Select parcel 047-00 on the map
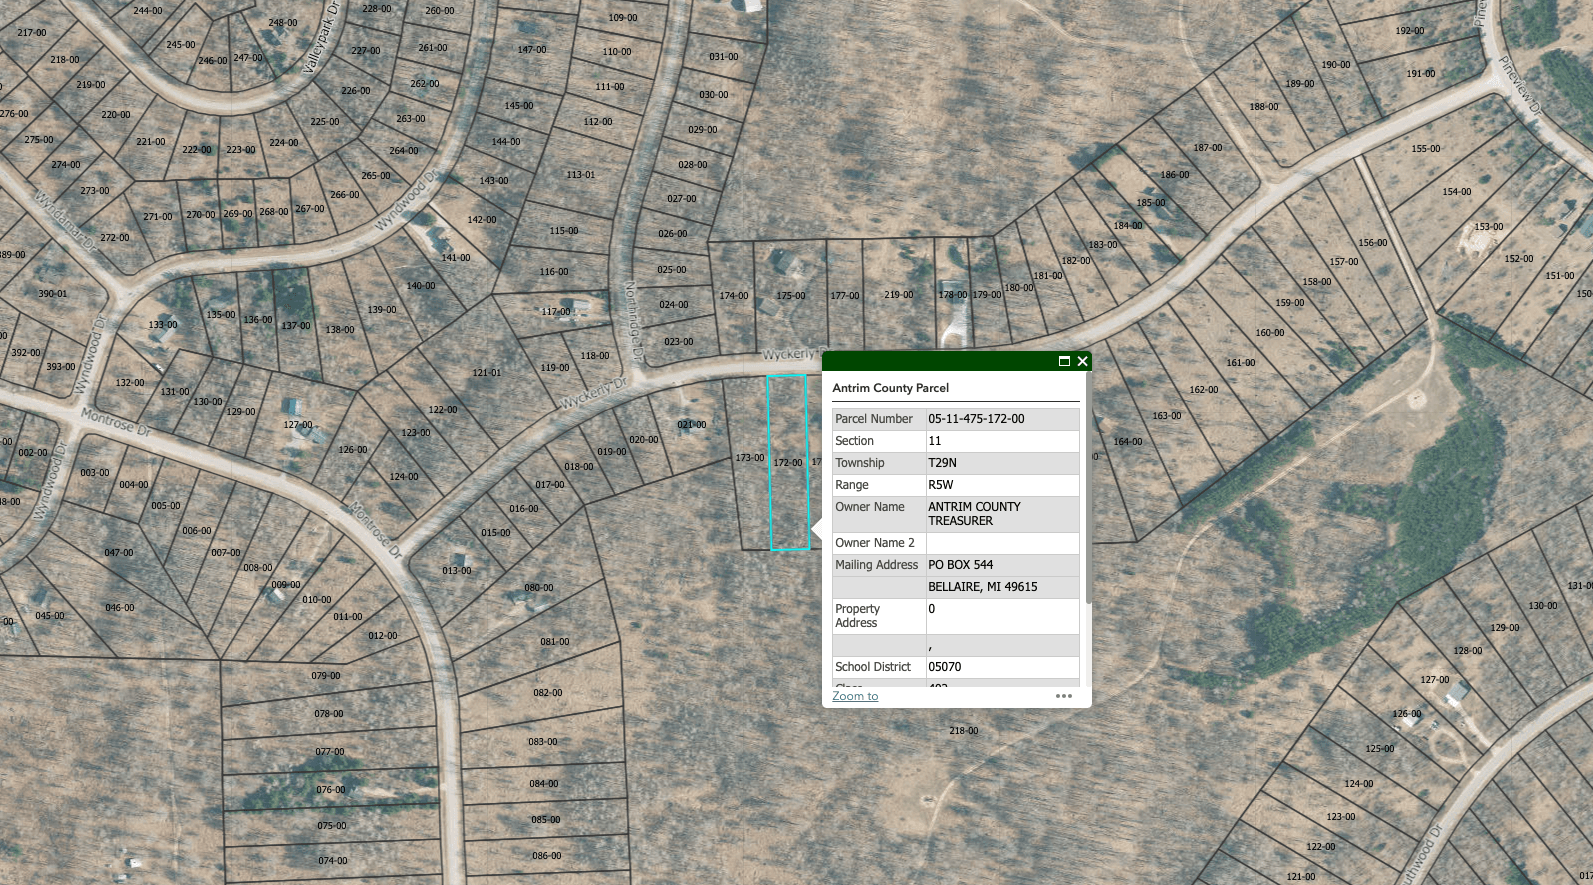Image resolution: width=1593 pixels, height=885 pixels. [x=119, y=553]
